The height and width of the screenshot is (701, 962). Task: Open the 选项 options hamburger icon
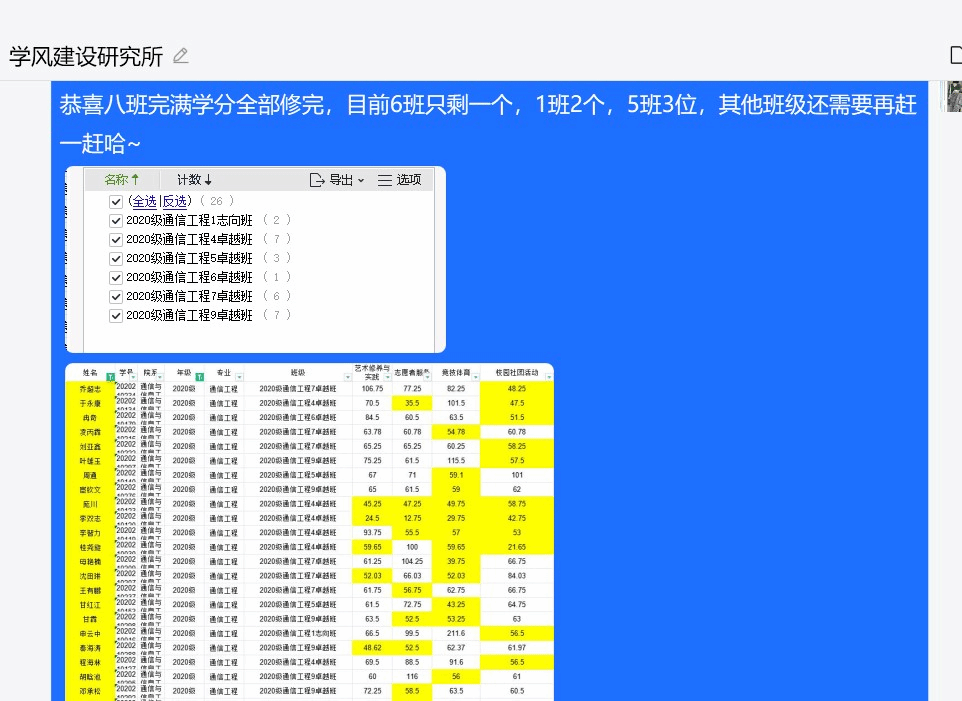tap(385, 180)
